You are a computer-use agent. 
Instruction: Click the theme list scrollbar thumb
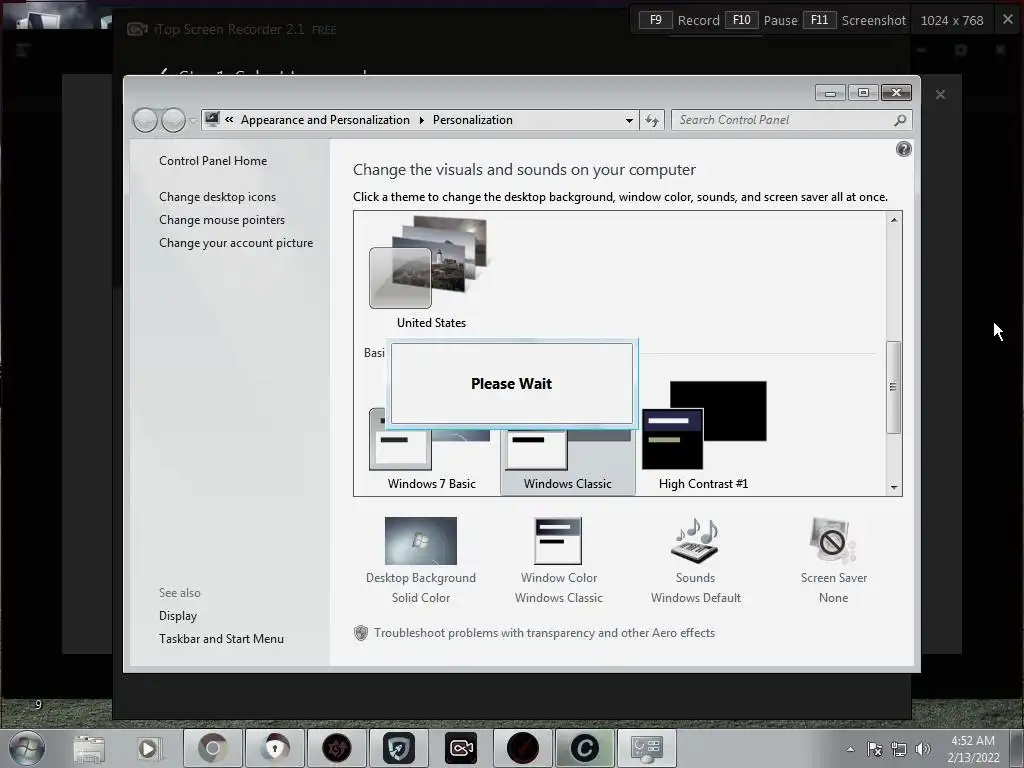click(893, 387)
